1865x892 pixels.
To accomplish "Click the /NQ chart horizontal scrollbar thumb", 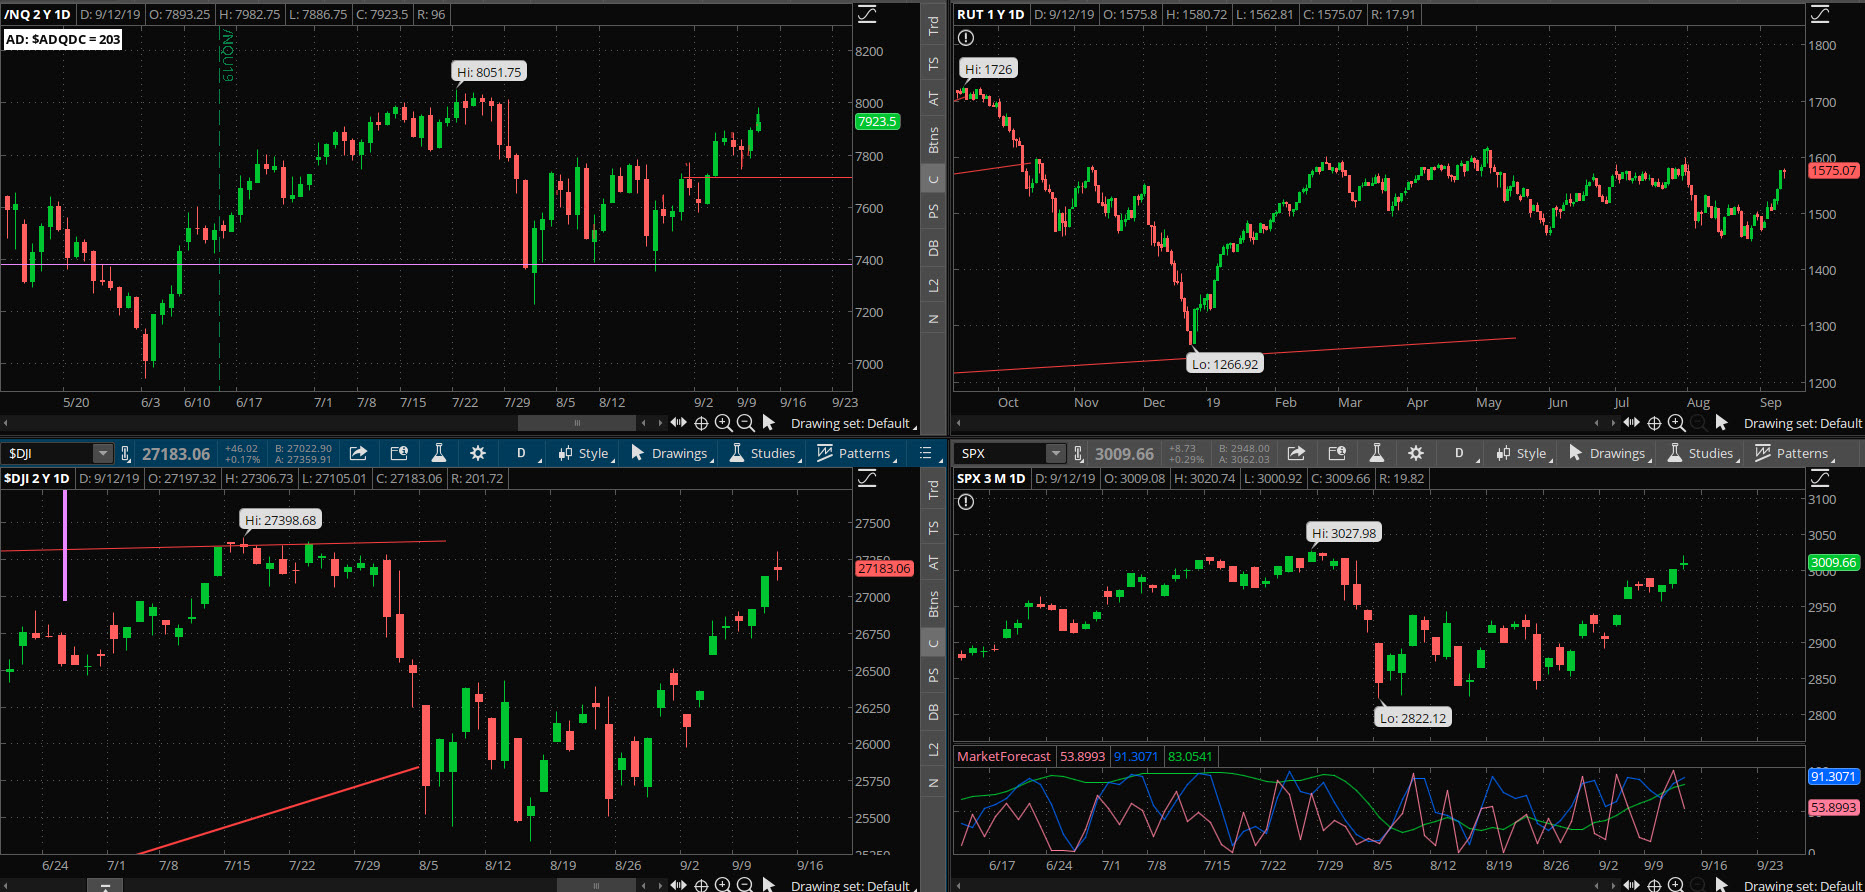I will pos(577,423).
